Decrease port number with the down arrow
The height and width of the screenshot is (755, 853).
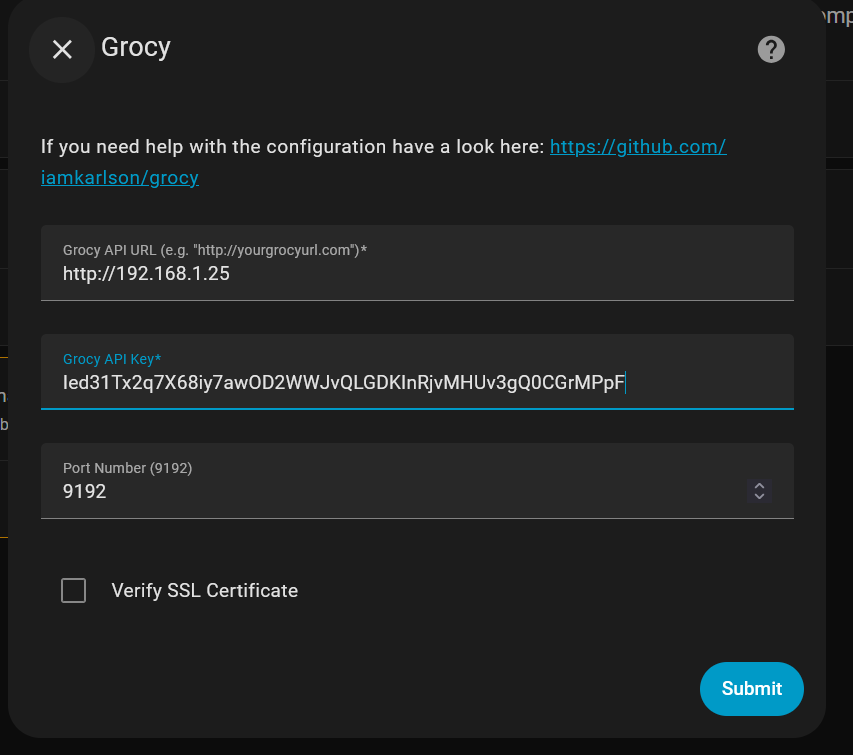pos(760,496)
